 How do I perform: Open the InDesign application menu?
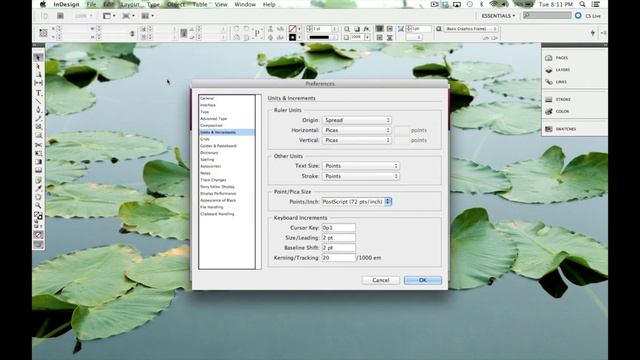coord(66,4)
